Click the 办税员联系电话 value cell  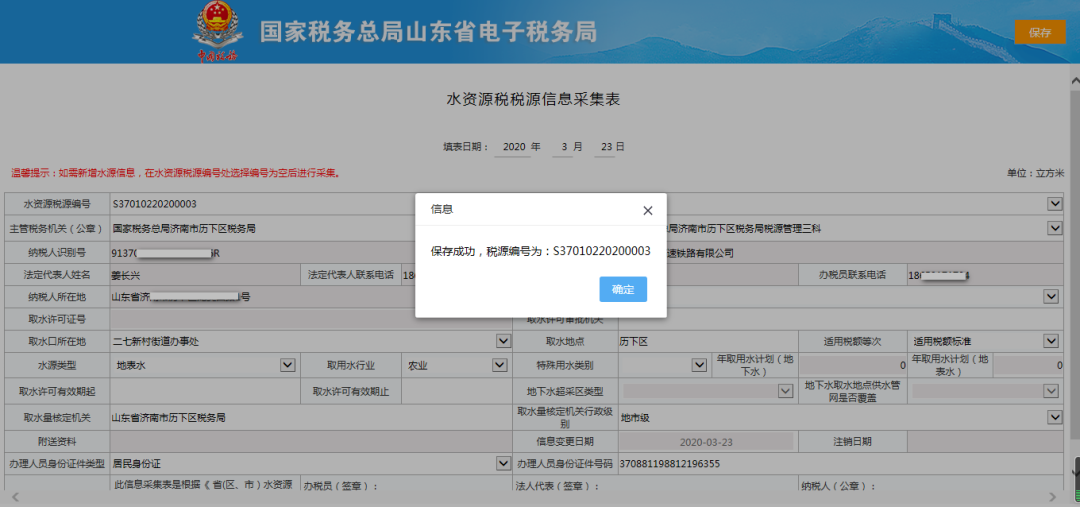(984, 275)
